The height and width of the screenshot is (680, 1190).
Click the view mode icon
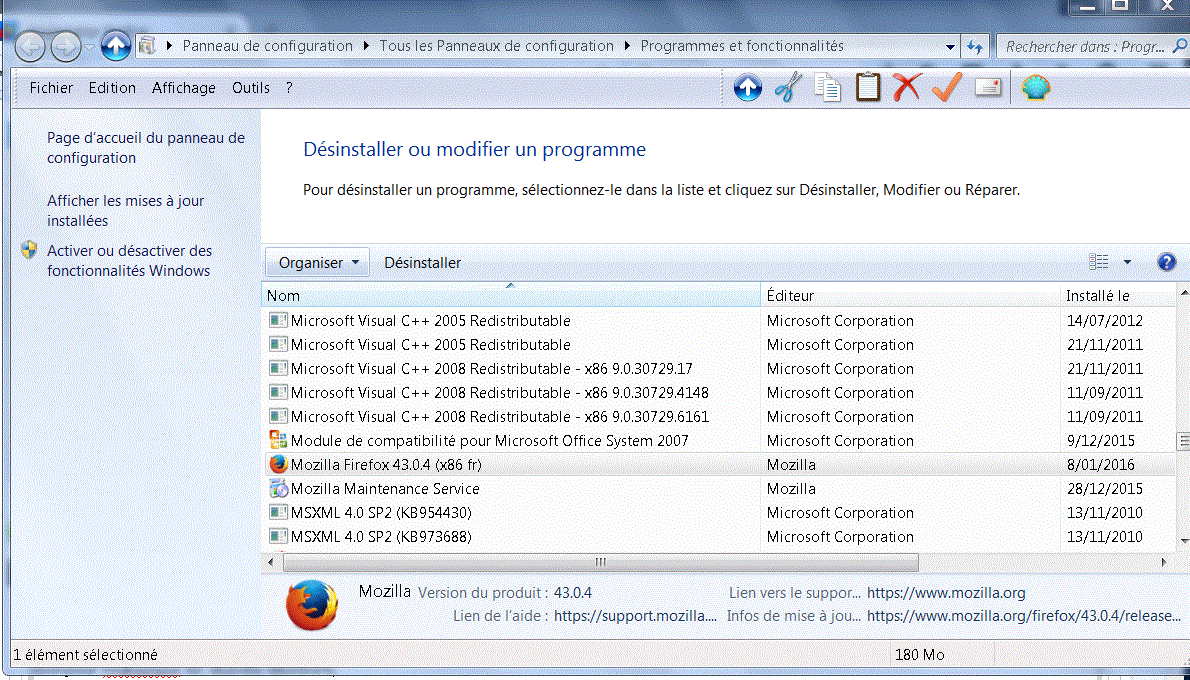tap(1098, 262)
